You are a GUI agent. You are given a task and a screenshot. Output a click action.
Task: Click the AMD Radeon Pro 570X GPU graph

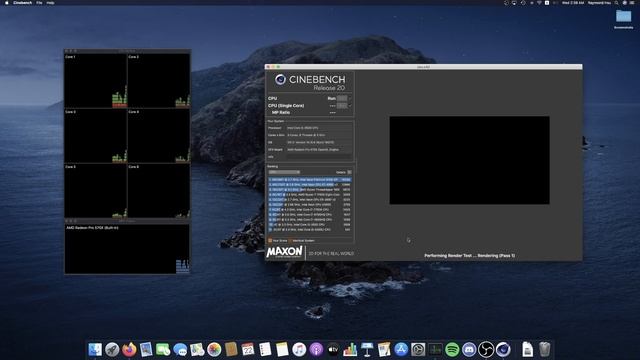tap(127, 249)
